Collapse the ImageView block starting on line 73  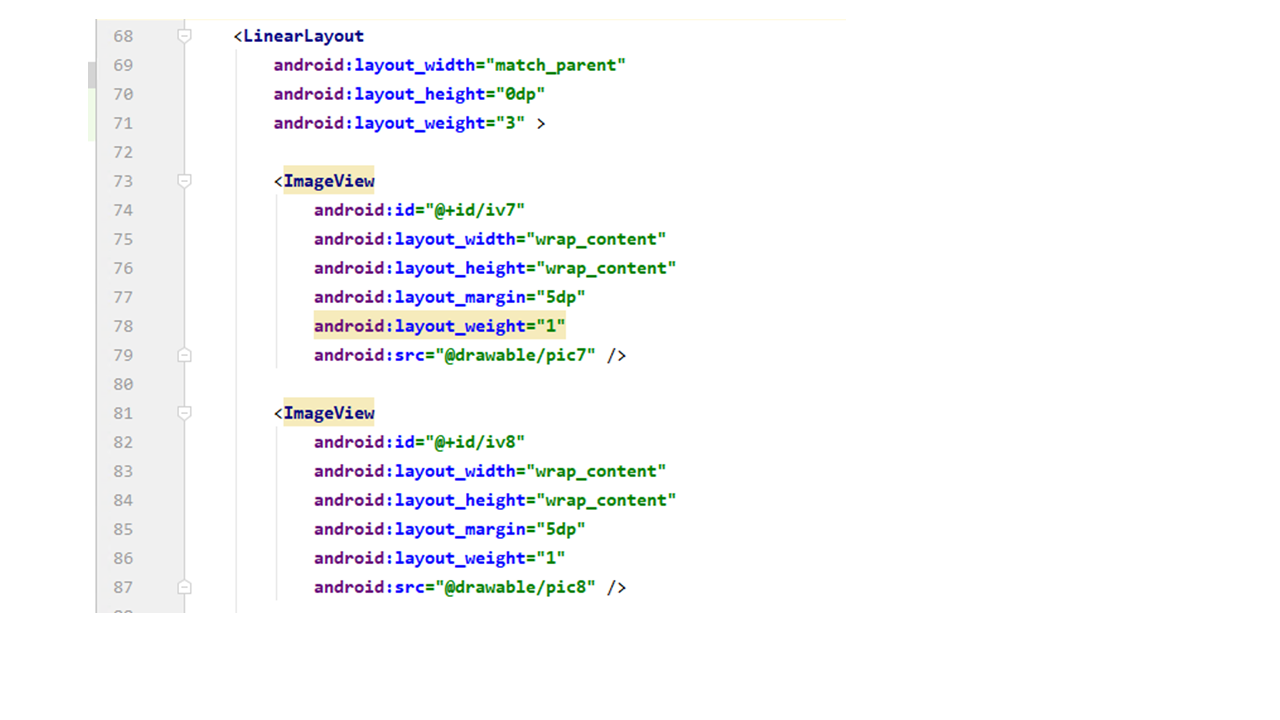(184, 181)
